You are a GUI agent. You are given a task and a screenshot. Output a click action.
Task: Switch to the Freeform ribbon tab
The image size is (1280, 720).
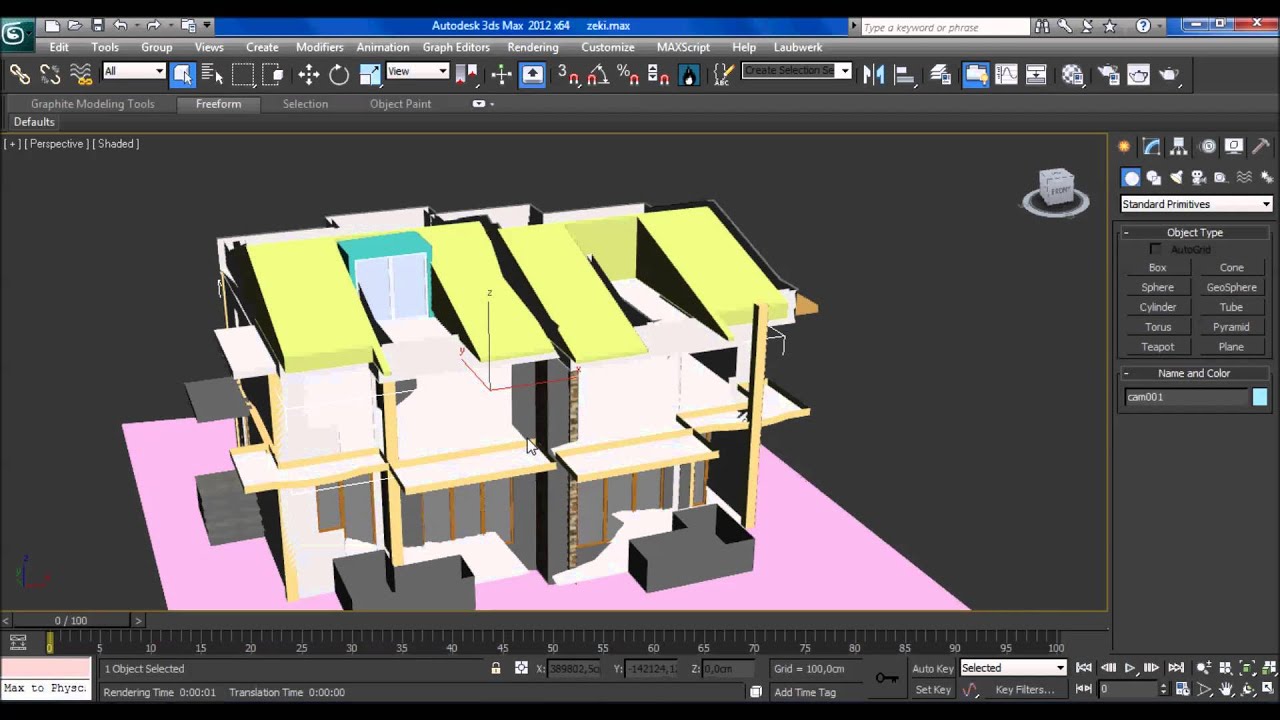218,104
